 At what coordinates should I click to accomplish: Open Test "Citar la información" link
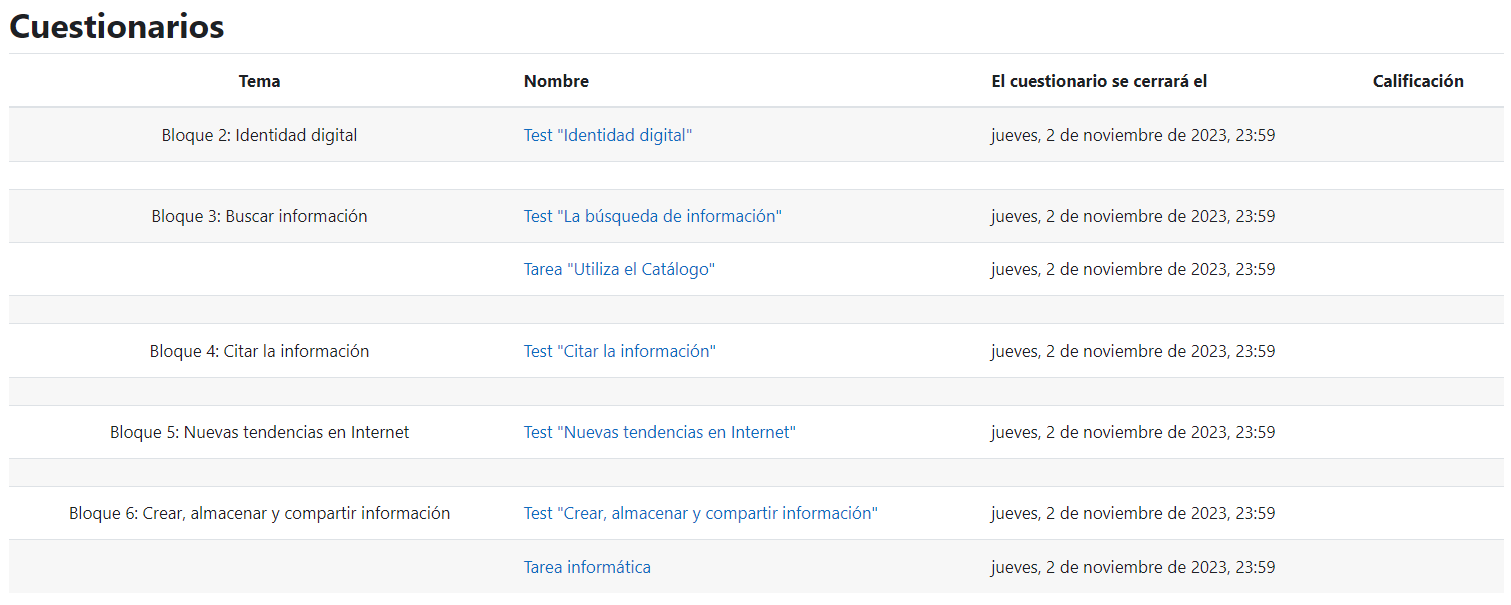click(619, 351)
